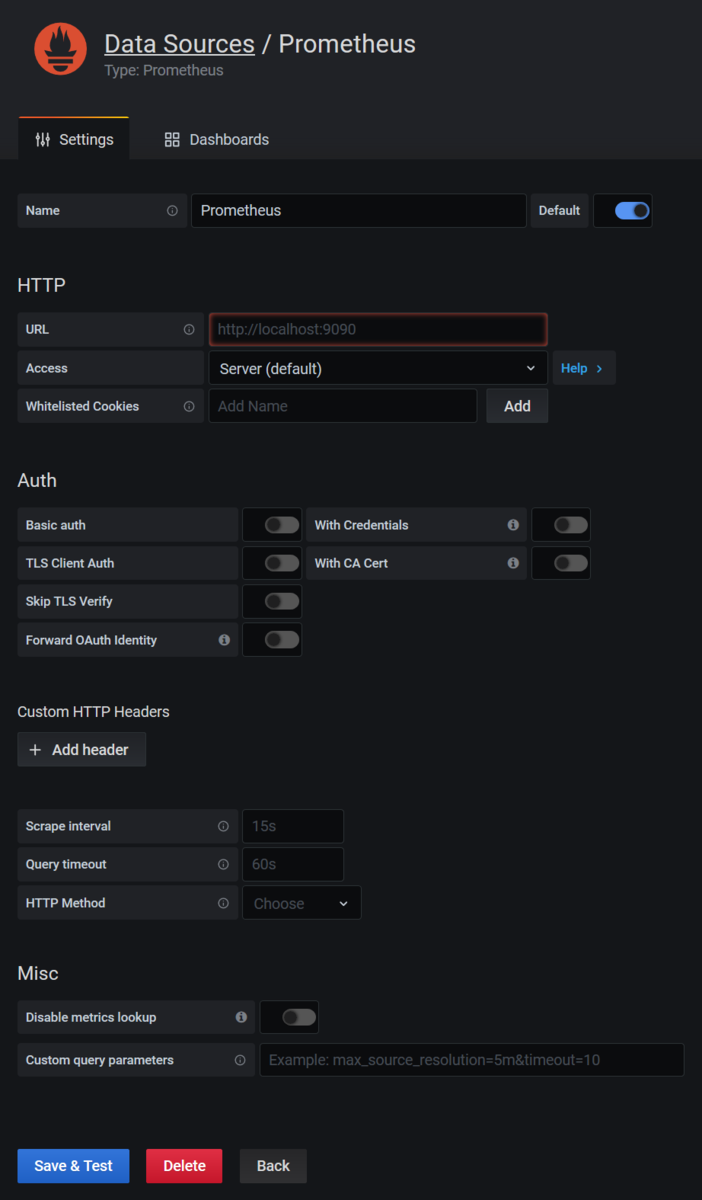Click info icon for Disable metrics lookup
Viewport: 702px width, 1200px height.
click(241, 1017)
